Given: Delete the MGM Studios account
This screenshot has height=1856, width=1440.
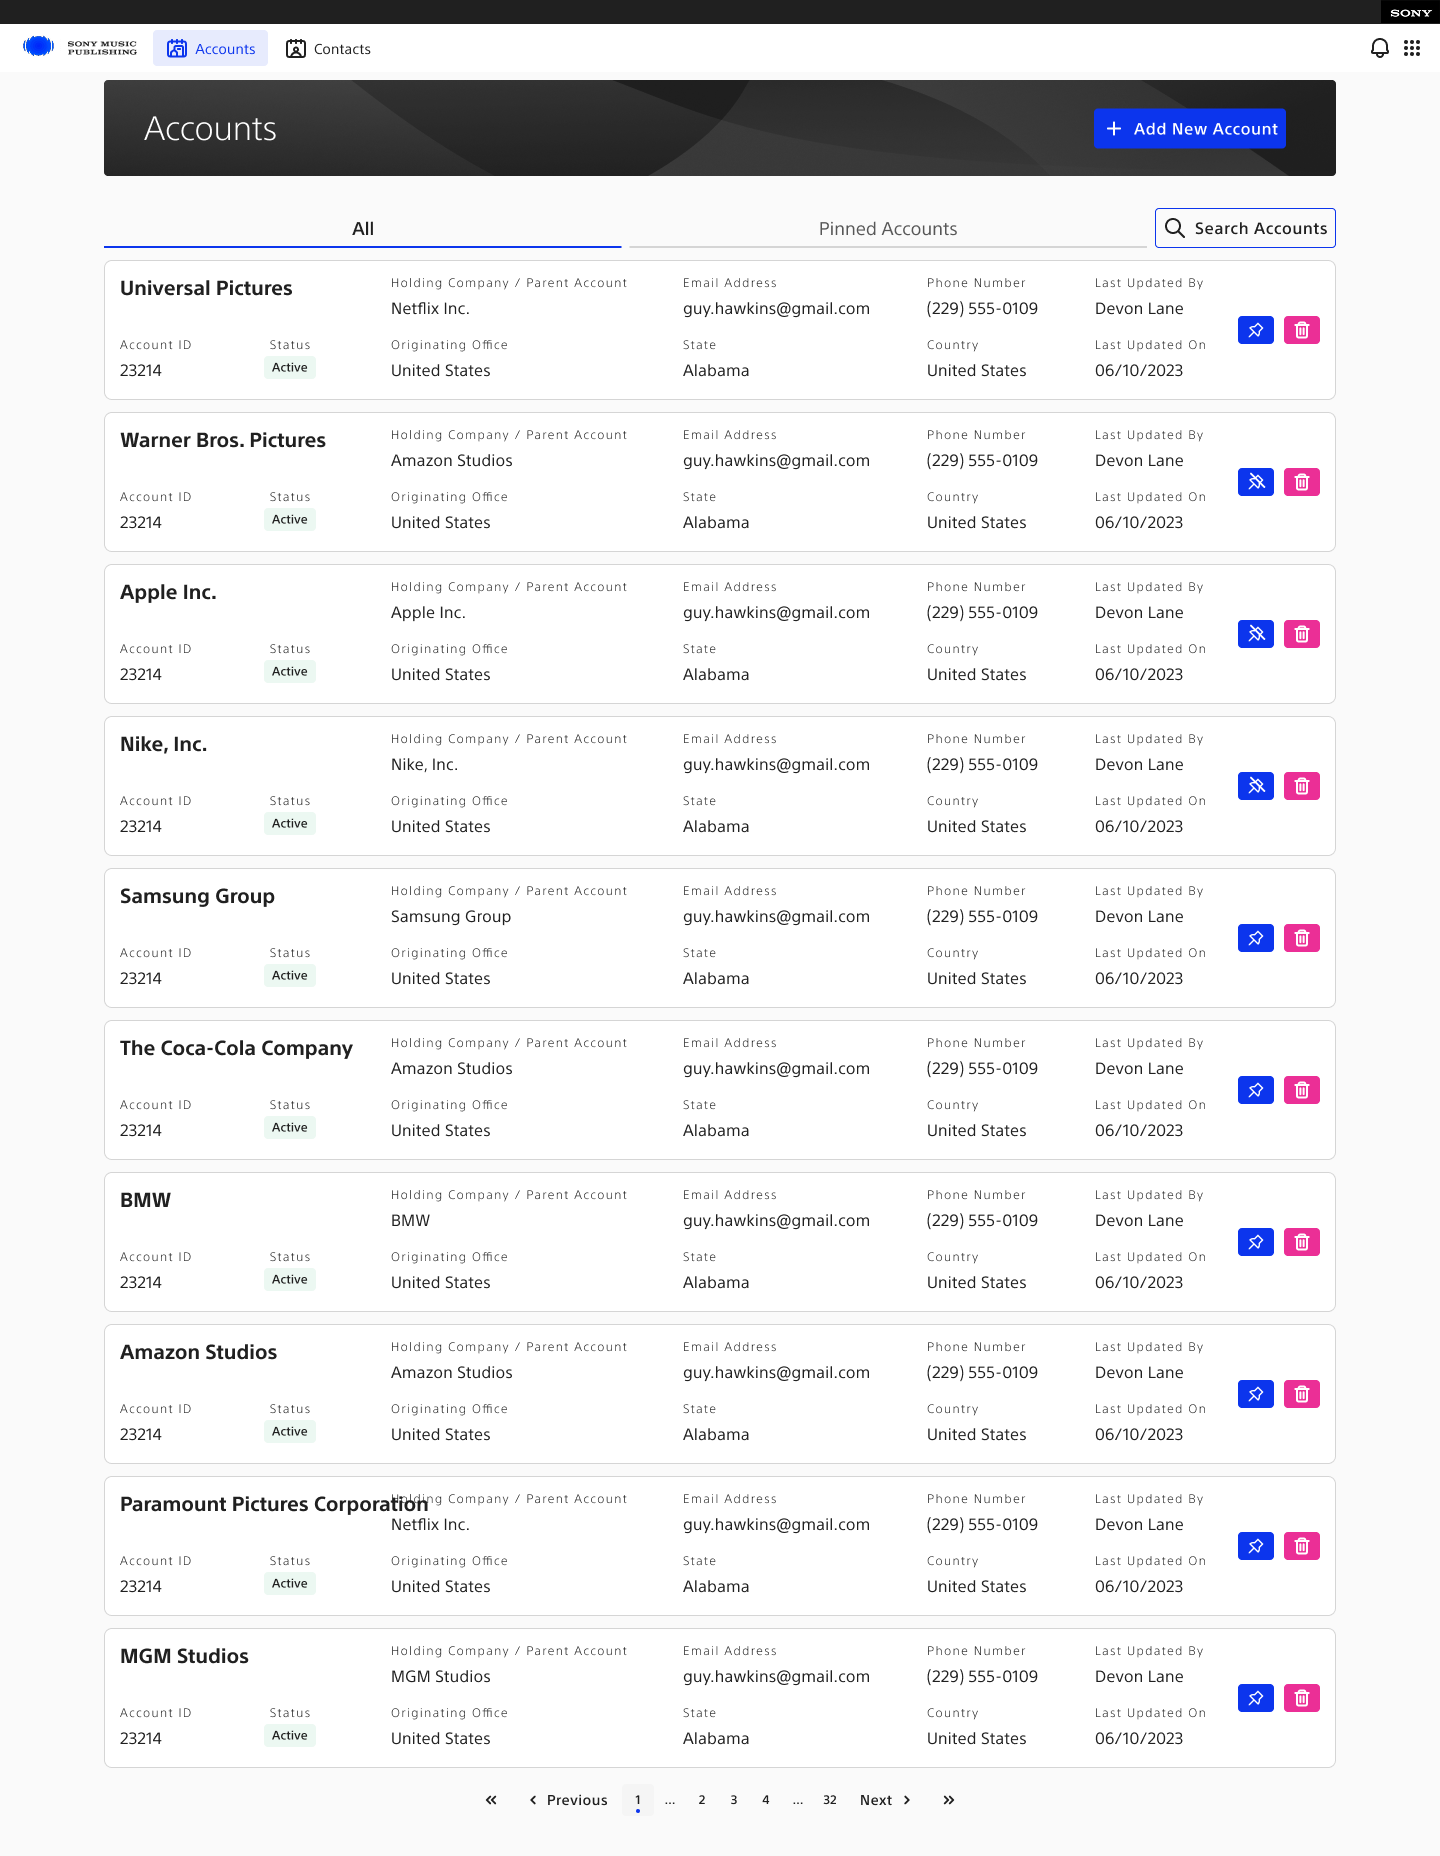Looking at the screenshot, I should 1302,1698.
